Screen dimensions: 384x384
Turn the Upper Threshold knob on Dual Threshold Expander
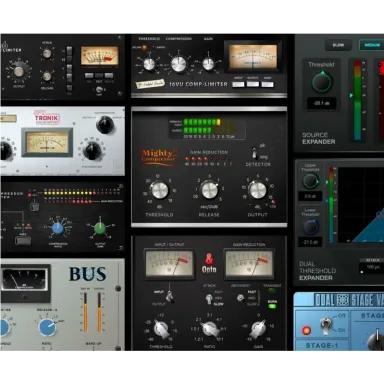pyautogui.click(x=310, y=181)
